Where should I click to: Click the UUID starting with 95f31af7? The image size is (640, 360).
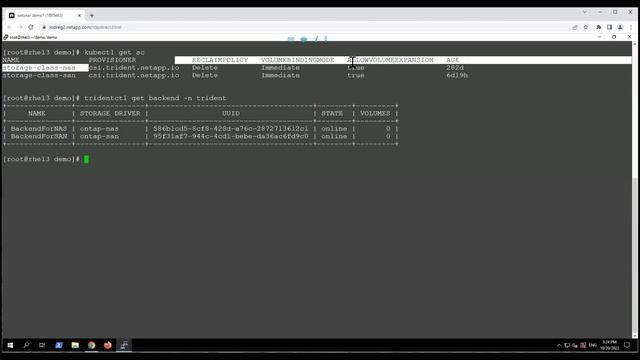coord(231,136)
